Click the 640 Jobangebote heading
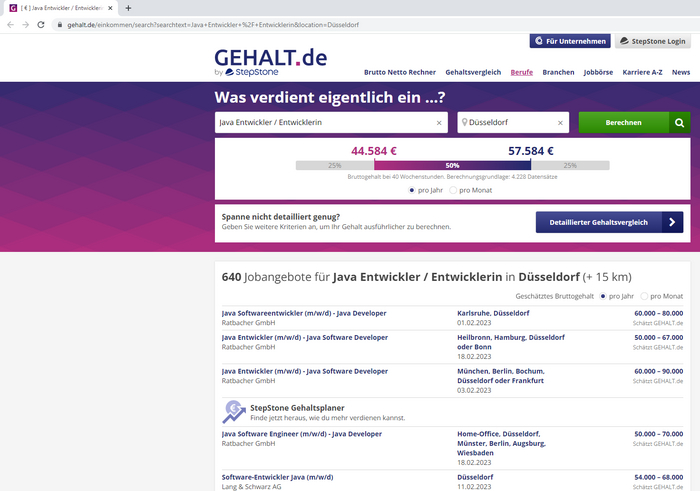 427,277
